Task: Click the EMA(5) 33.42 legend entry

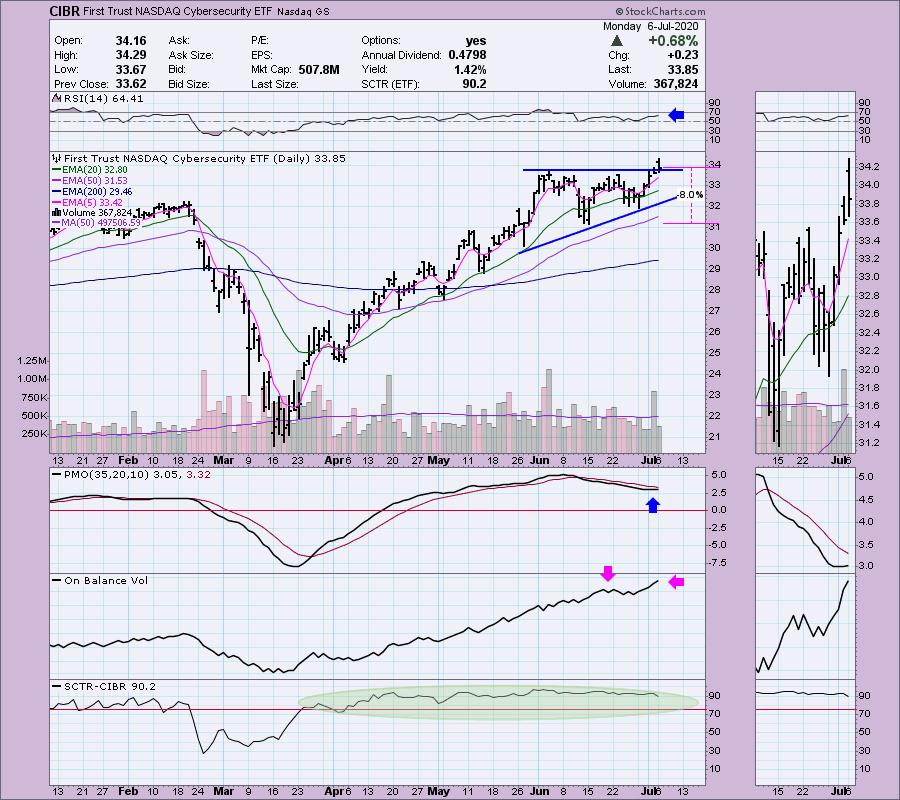Action: pos(88,203)
